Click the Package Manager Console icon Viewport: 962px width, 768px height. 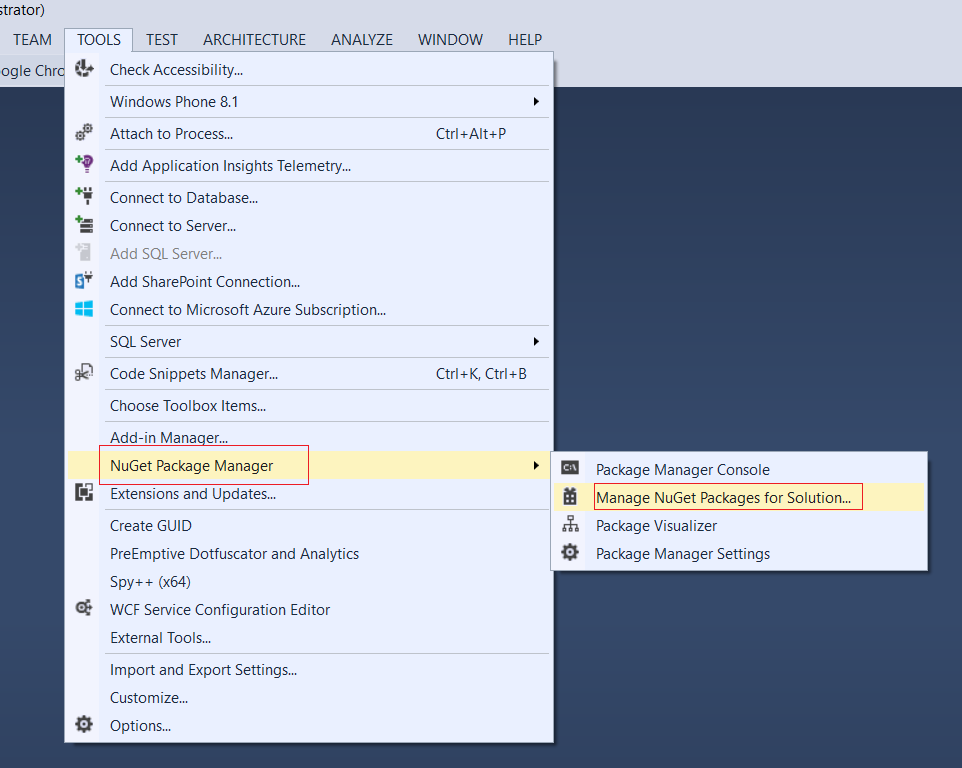[570, 469]
